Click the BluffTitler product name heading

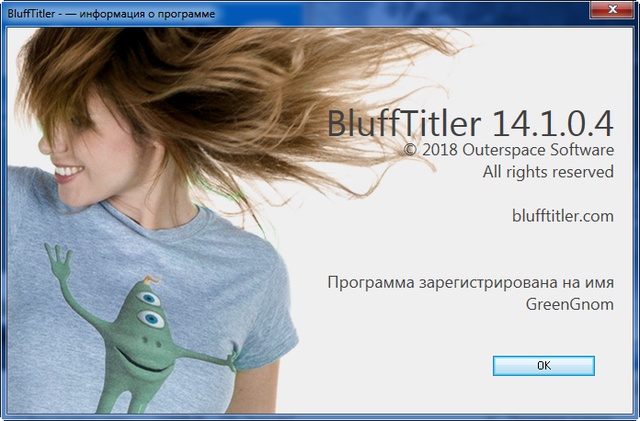pyautogui.click(x=405, y=124)
